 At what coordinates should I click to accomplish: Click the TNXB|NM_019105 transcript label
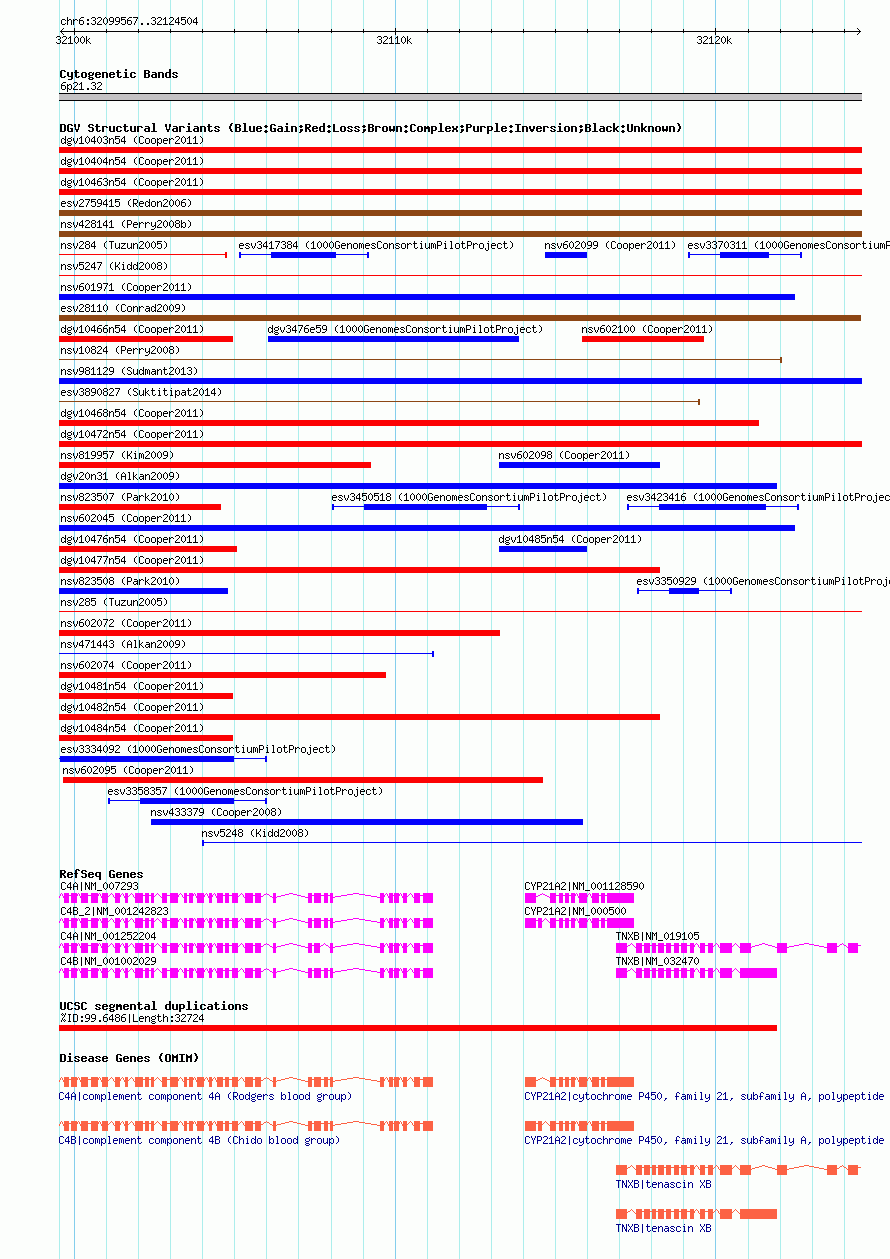[658, 936]
